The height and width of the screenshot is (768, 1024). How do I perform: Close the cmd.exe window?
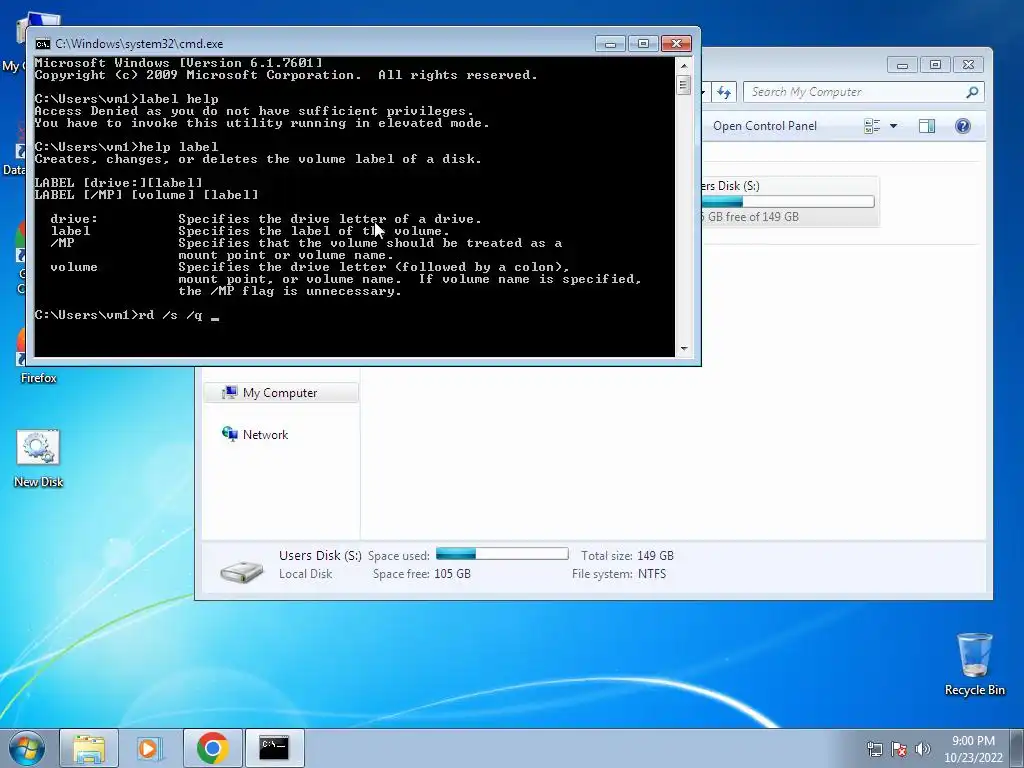(x=677, y=44)
